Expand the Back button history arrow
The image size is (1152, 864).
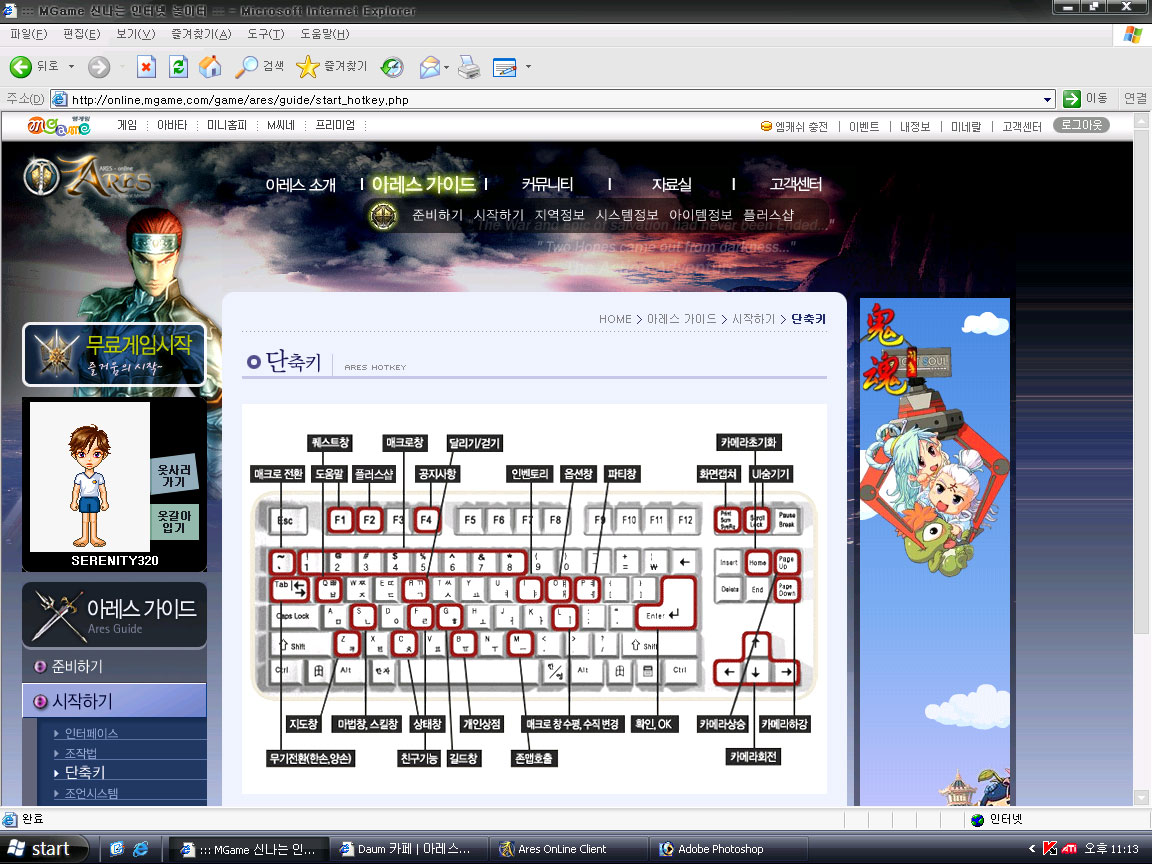[72, 67]
